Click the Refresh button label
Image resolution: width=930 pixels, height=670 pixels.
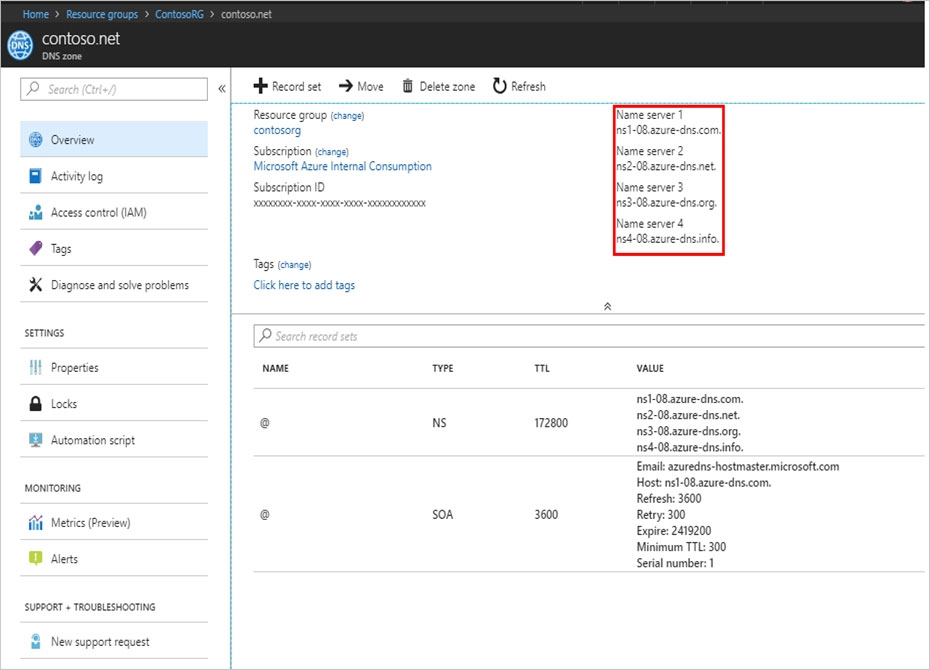528,87
